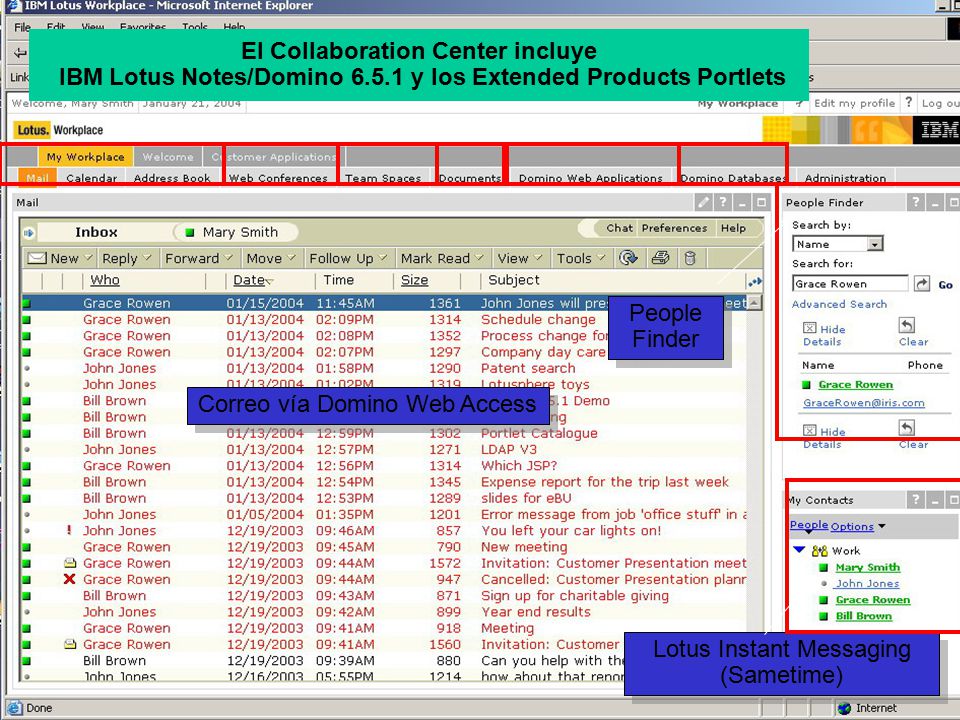
Task: Open the Reply dropdown menu
Action: click(x=147, y=258)
